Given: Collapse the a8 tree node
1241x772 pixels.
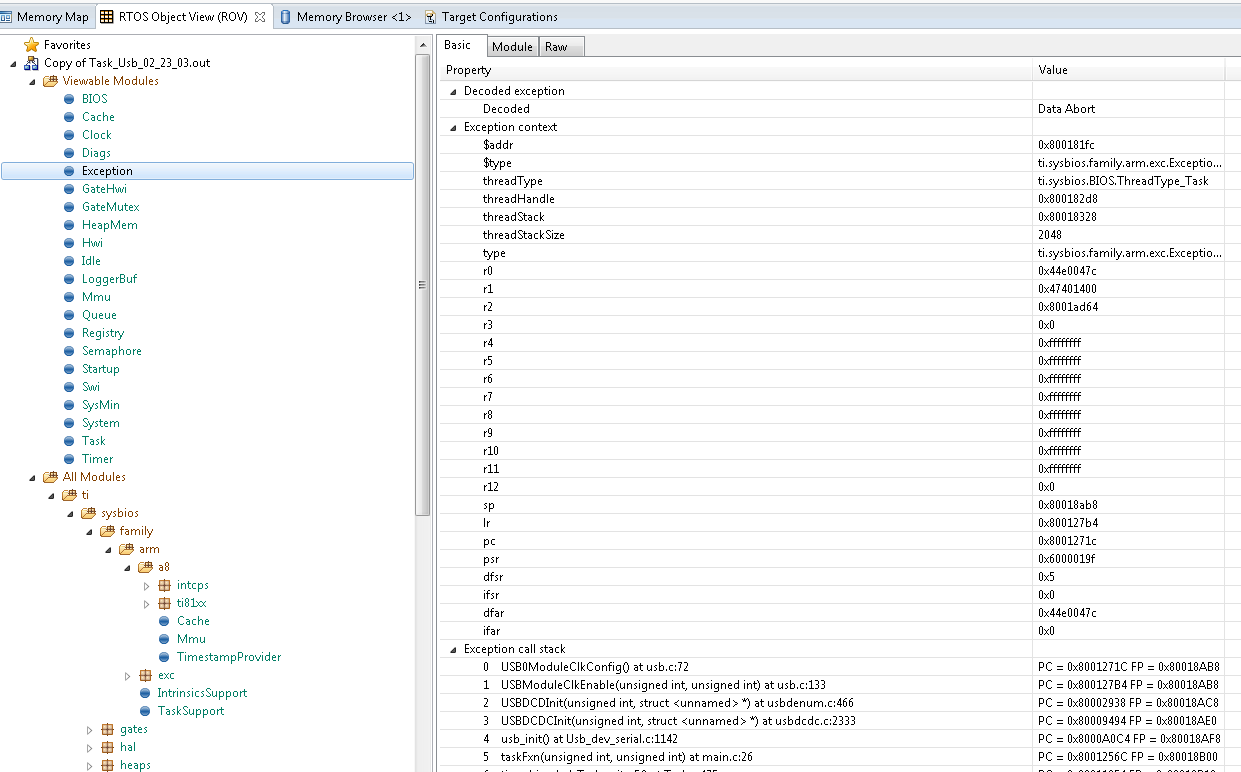Looking at the screenshot, I should point(127,567).
